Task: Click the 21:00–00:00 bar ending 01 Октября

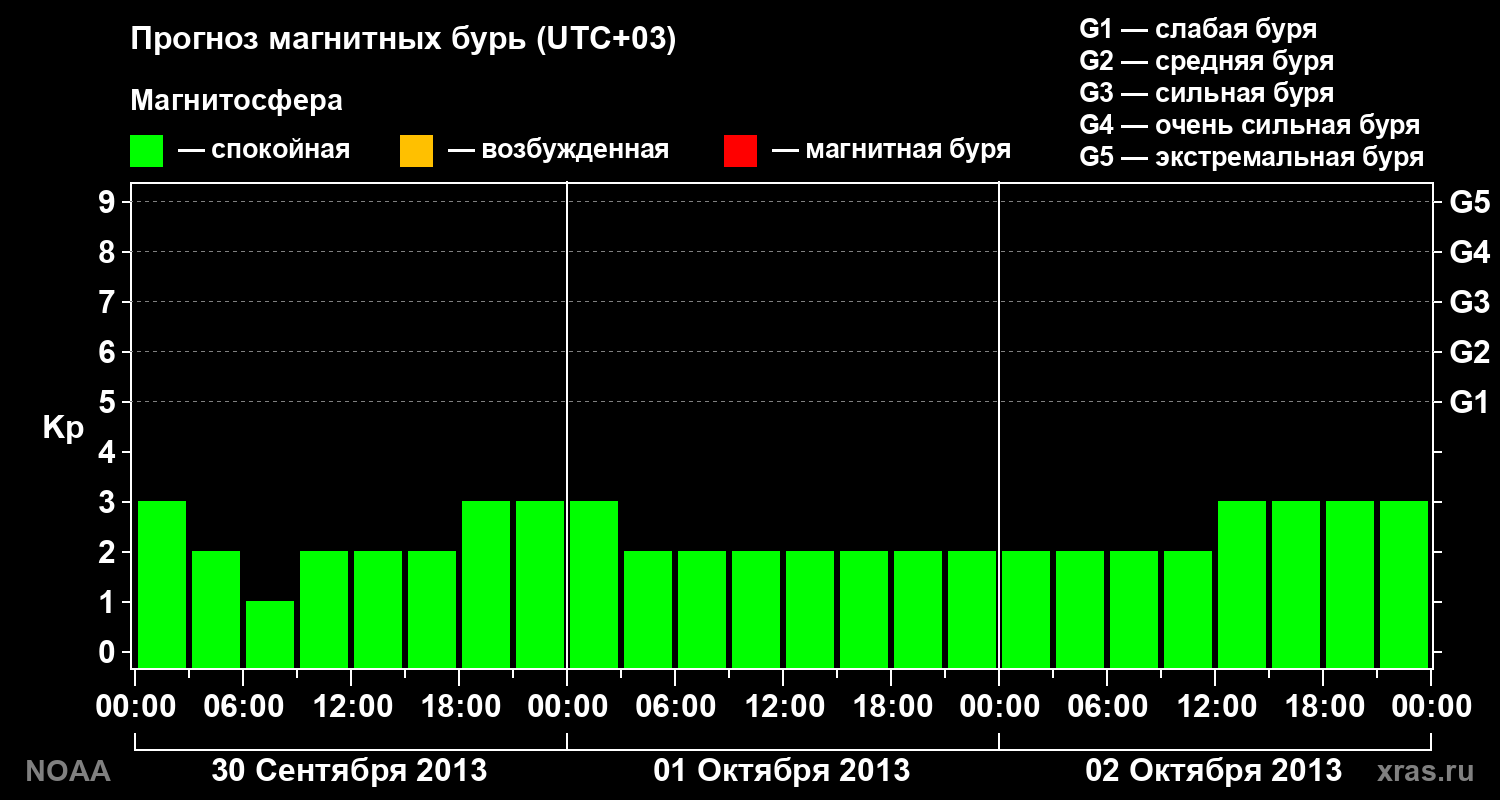Action: 972,609
